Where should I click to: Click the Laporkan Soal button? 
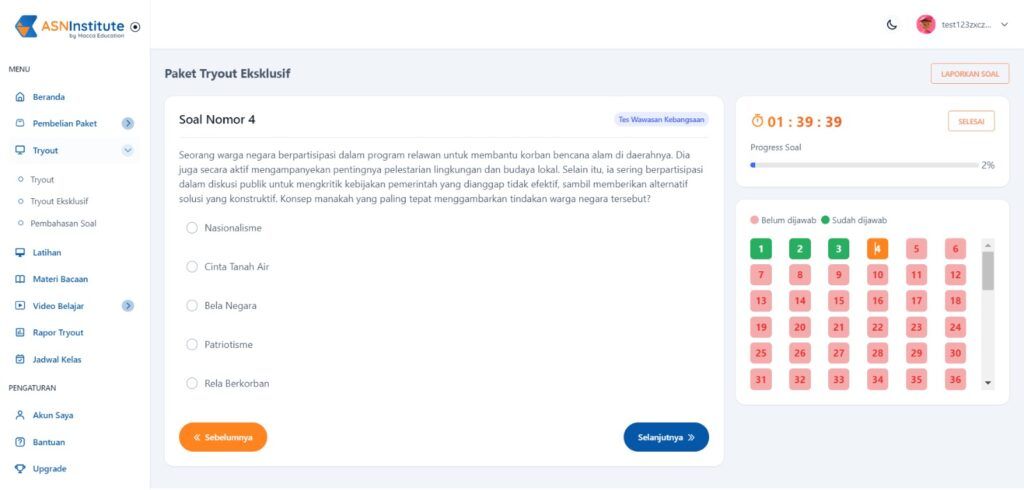pyautogui.click(x=969, y=74)
